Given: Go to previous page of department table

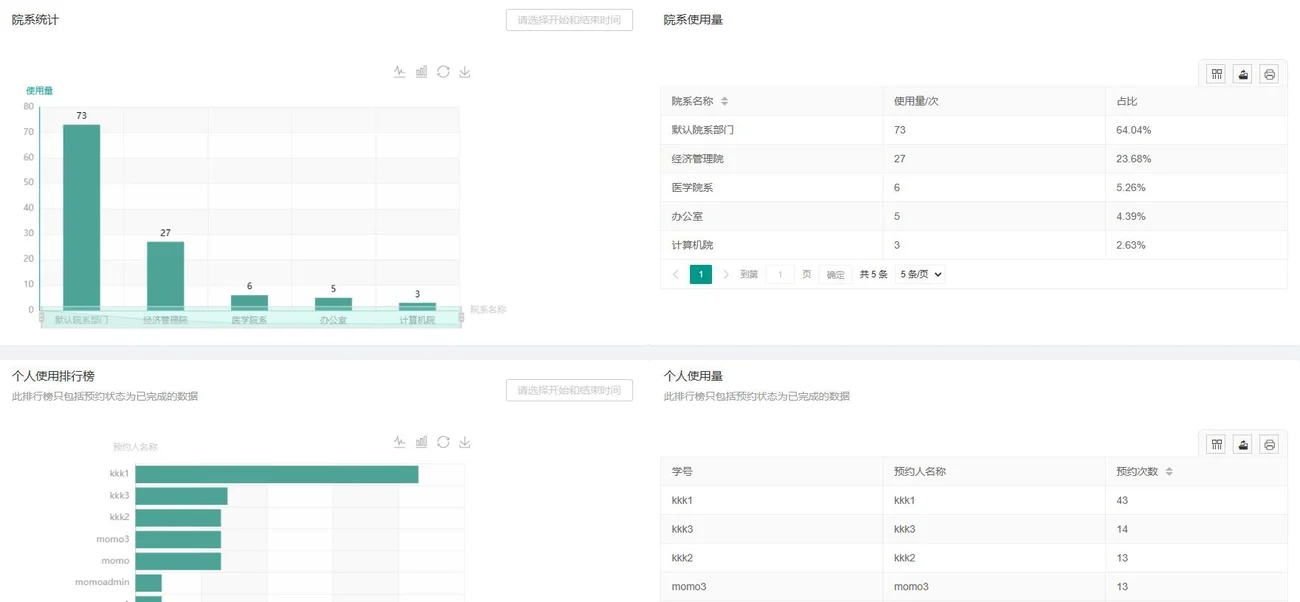Looking at the screenshot, I should (676, 274).
